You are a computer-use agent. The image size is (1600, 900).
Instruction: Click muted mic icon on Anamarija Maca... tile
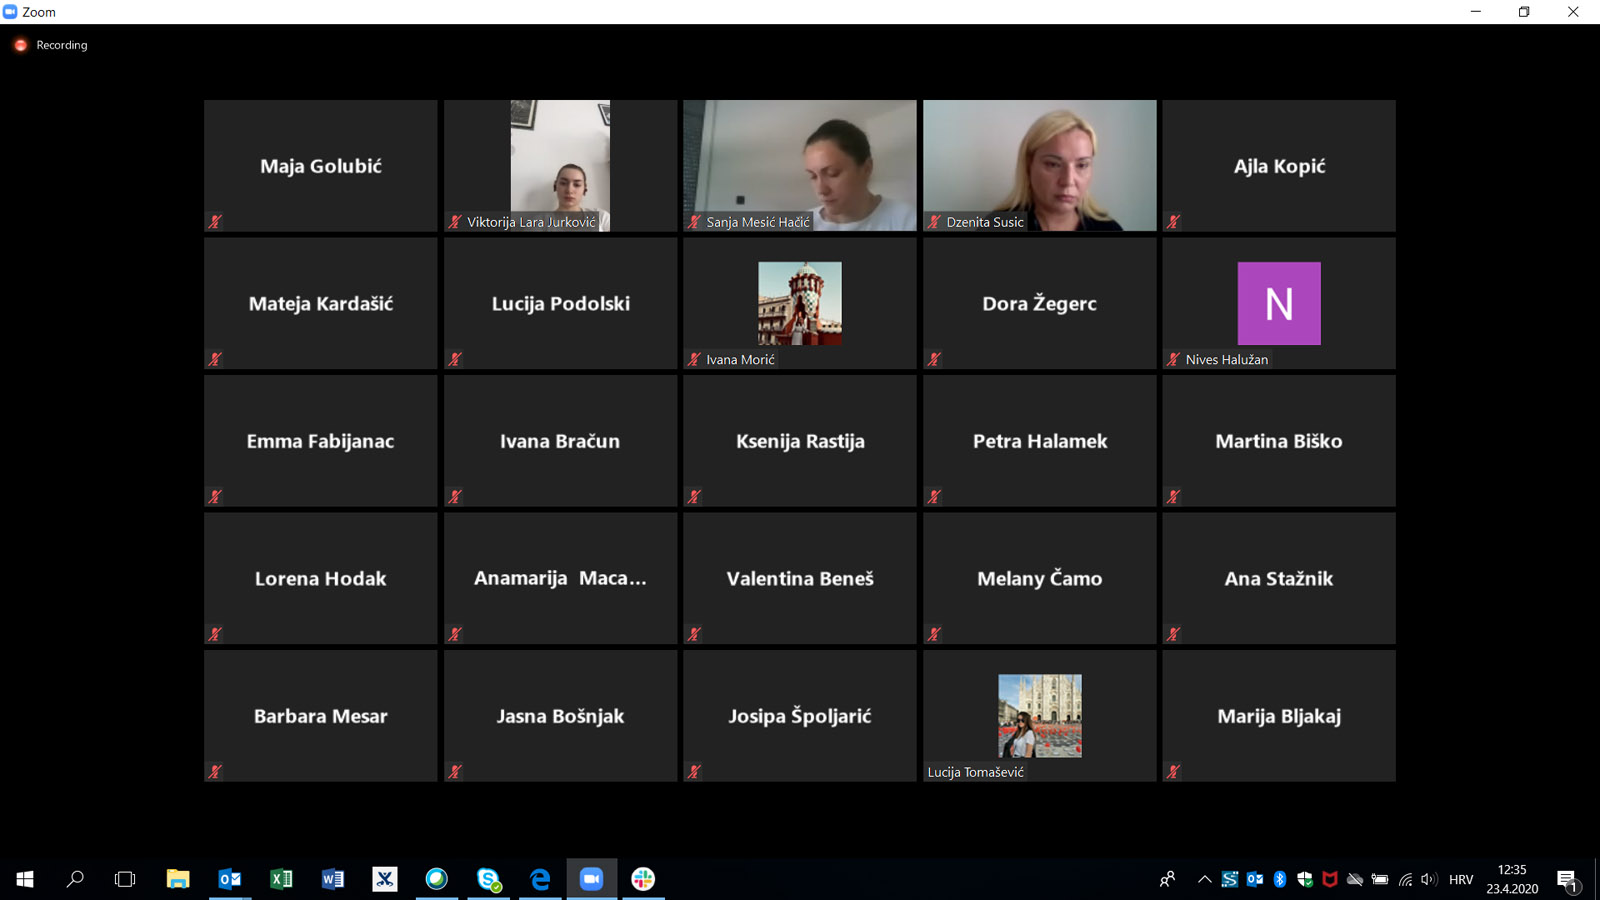(x=455, y=634)
